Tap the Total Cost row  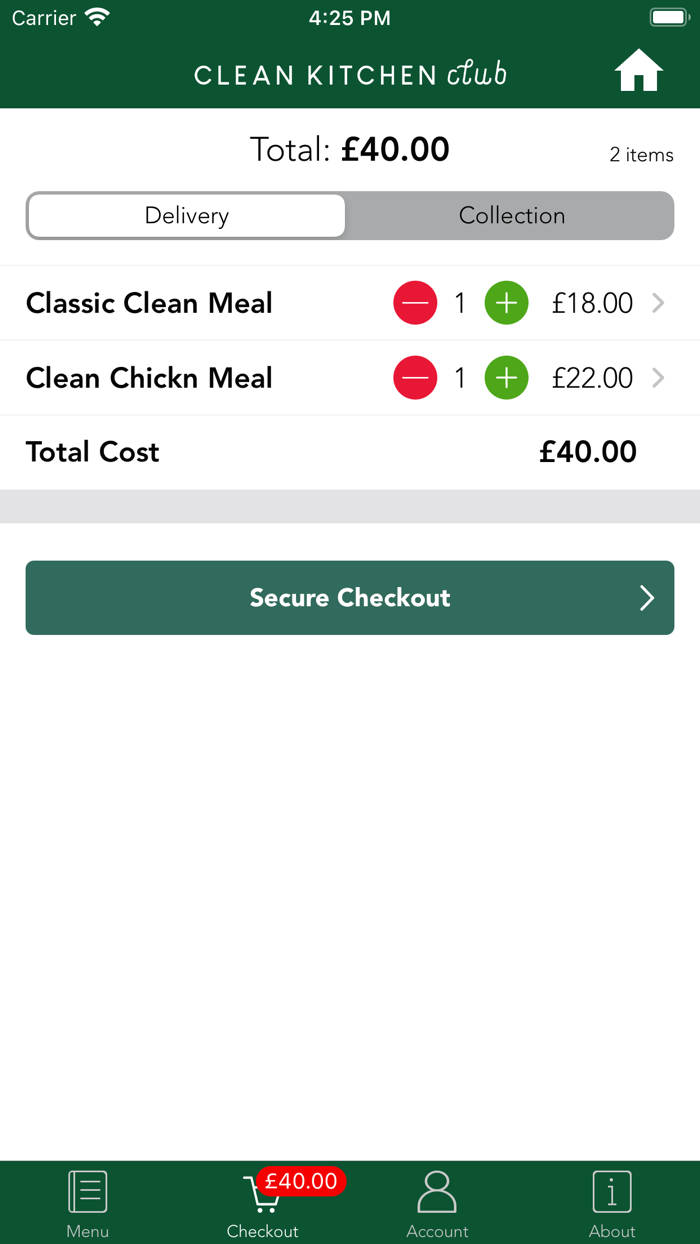pos(330,452)
